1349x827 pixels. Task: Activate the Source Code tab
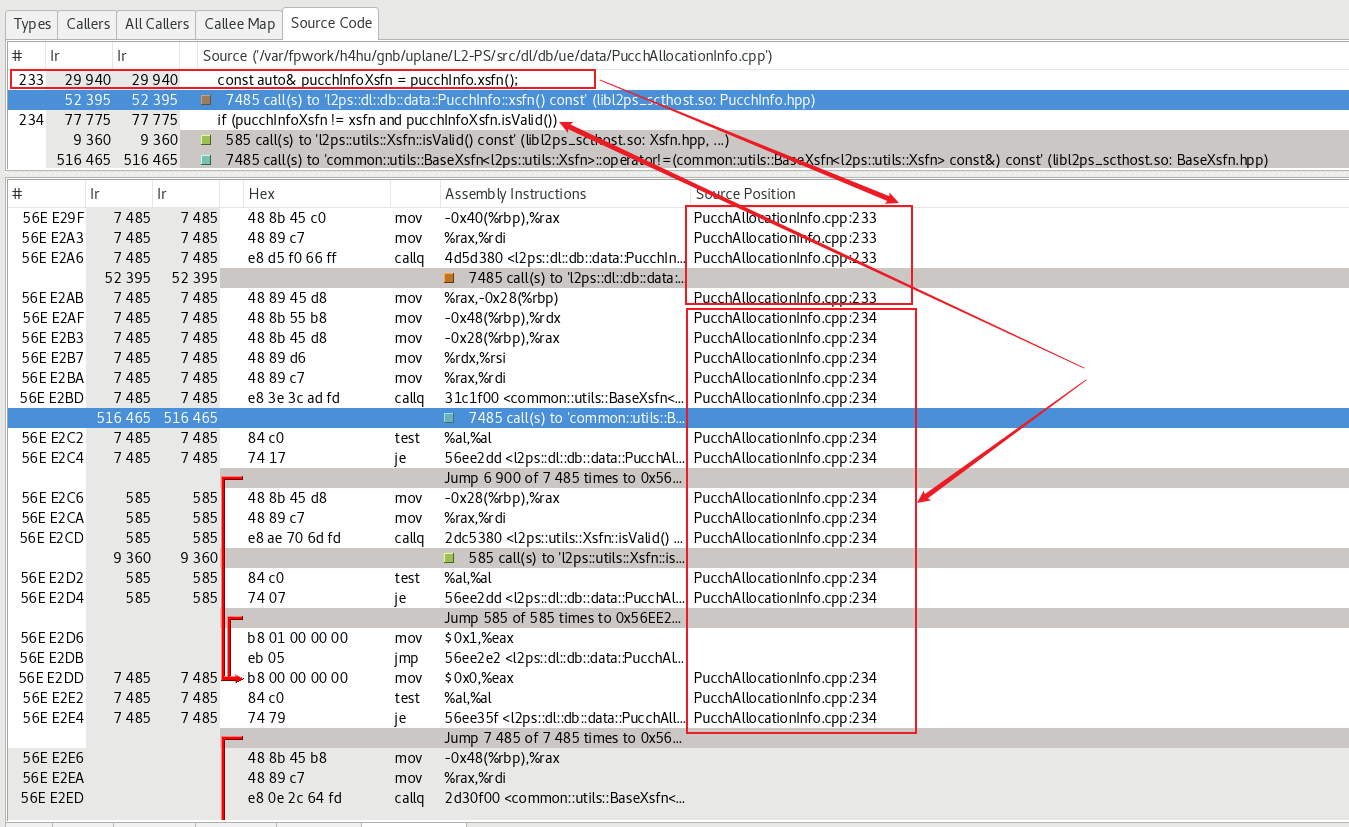[x=330, y=23]
